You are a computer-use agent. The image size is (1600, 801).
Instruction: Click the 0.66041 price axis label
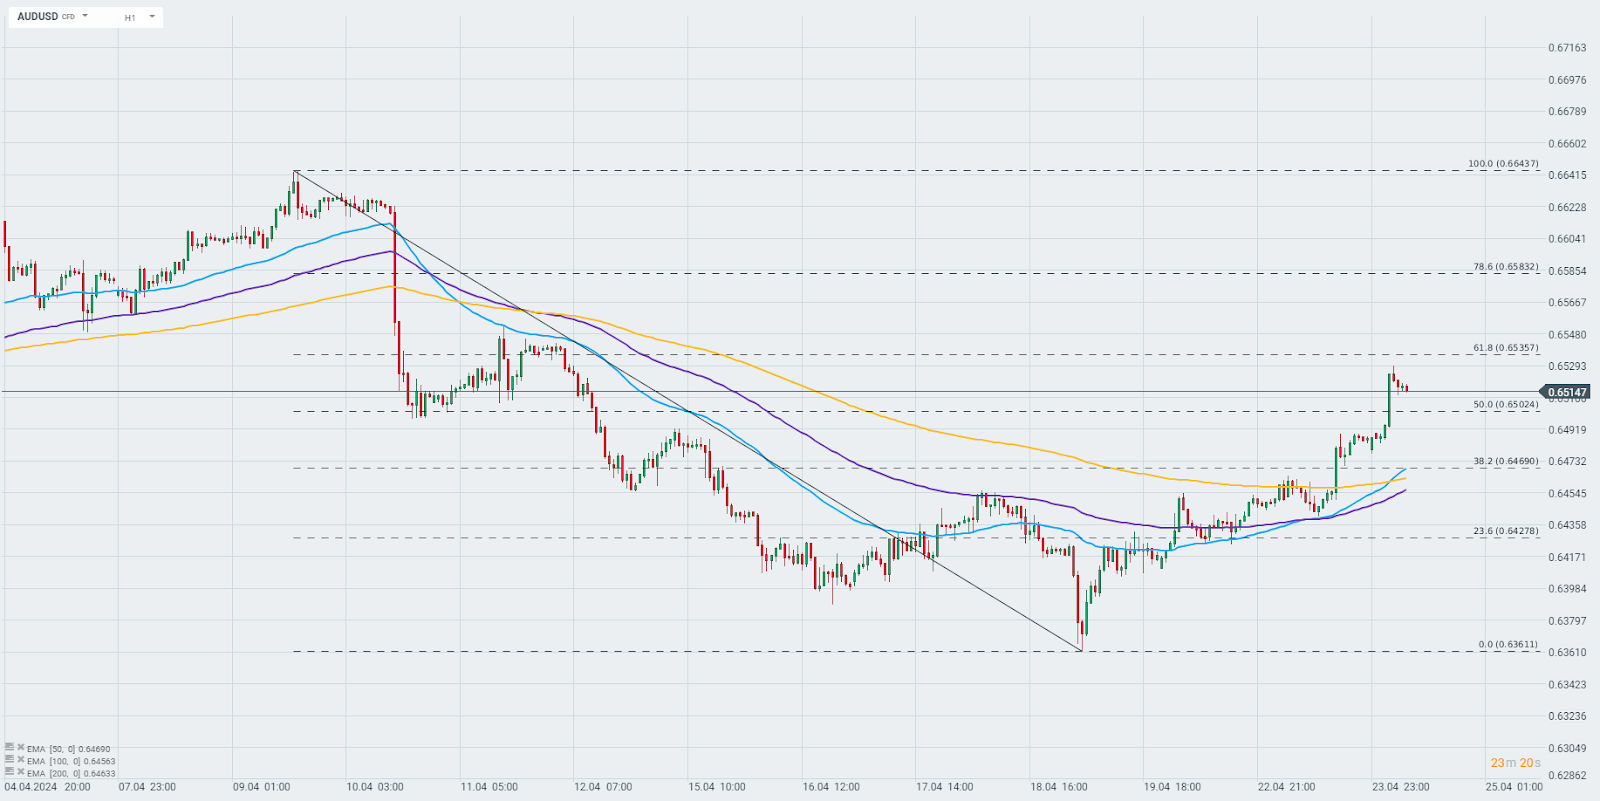1567,239
